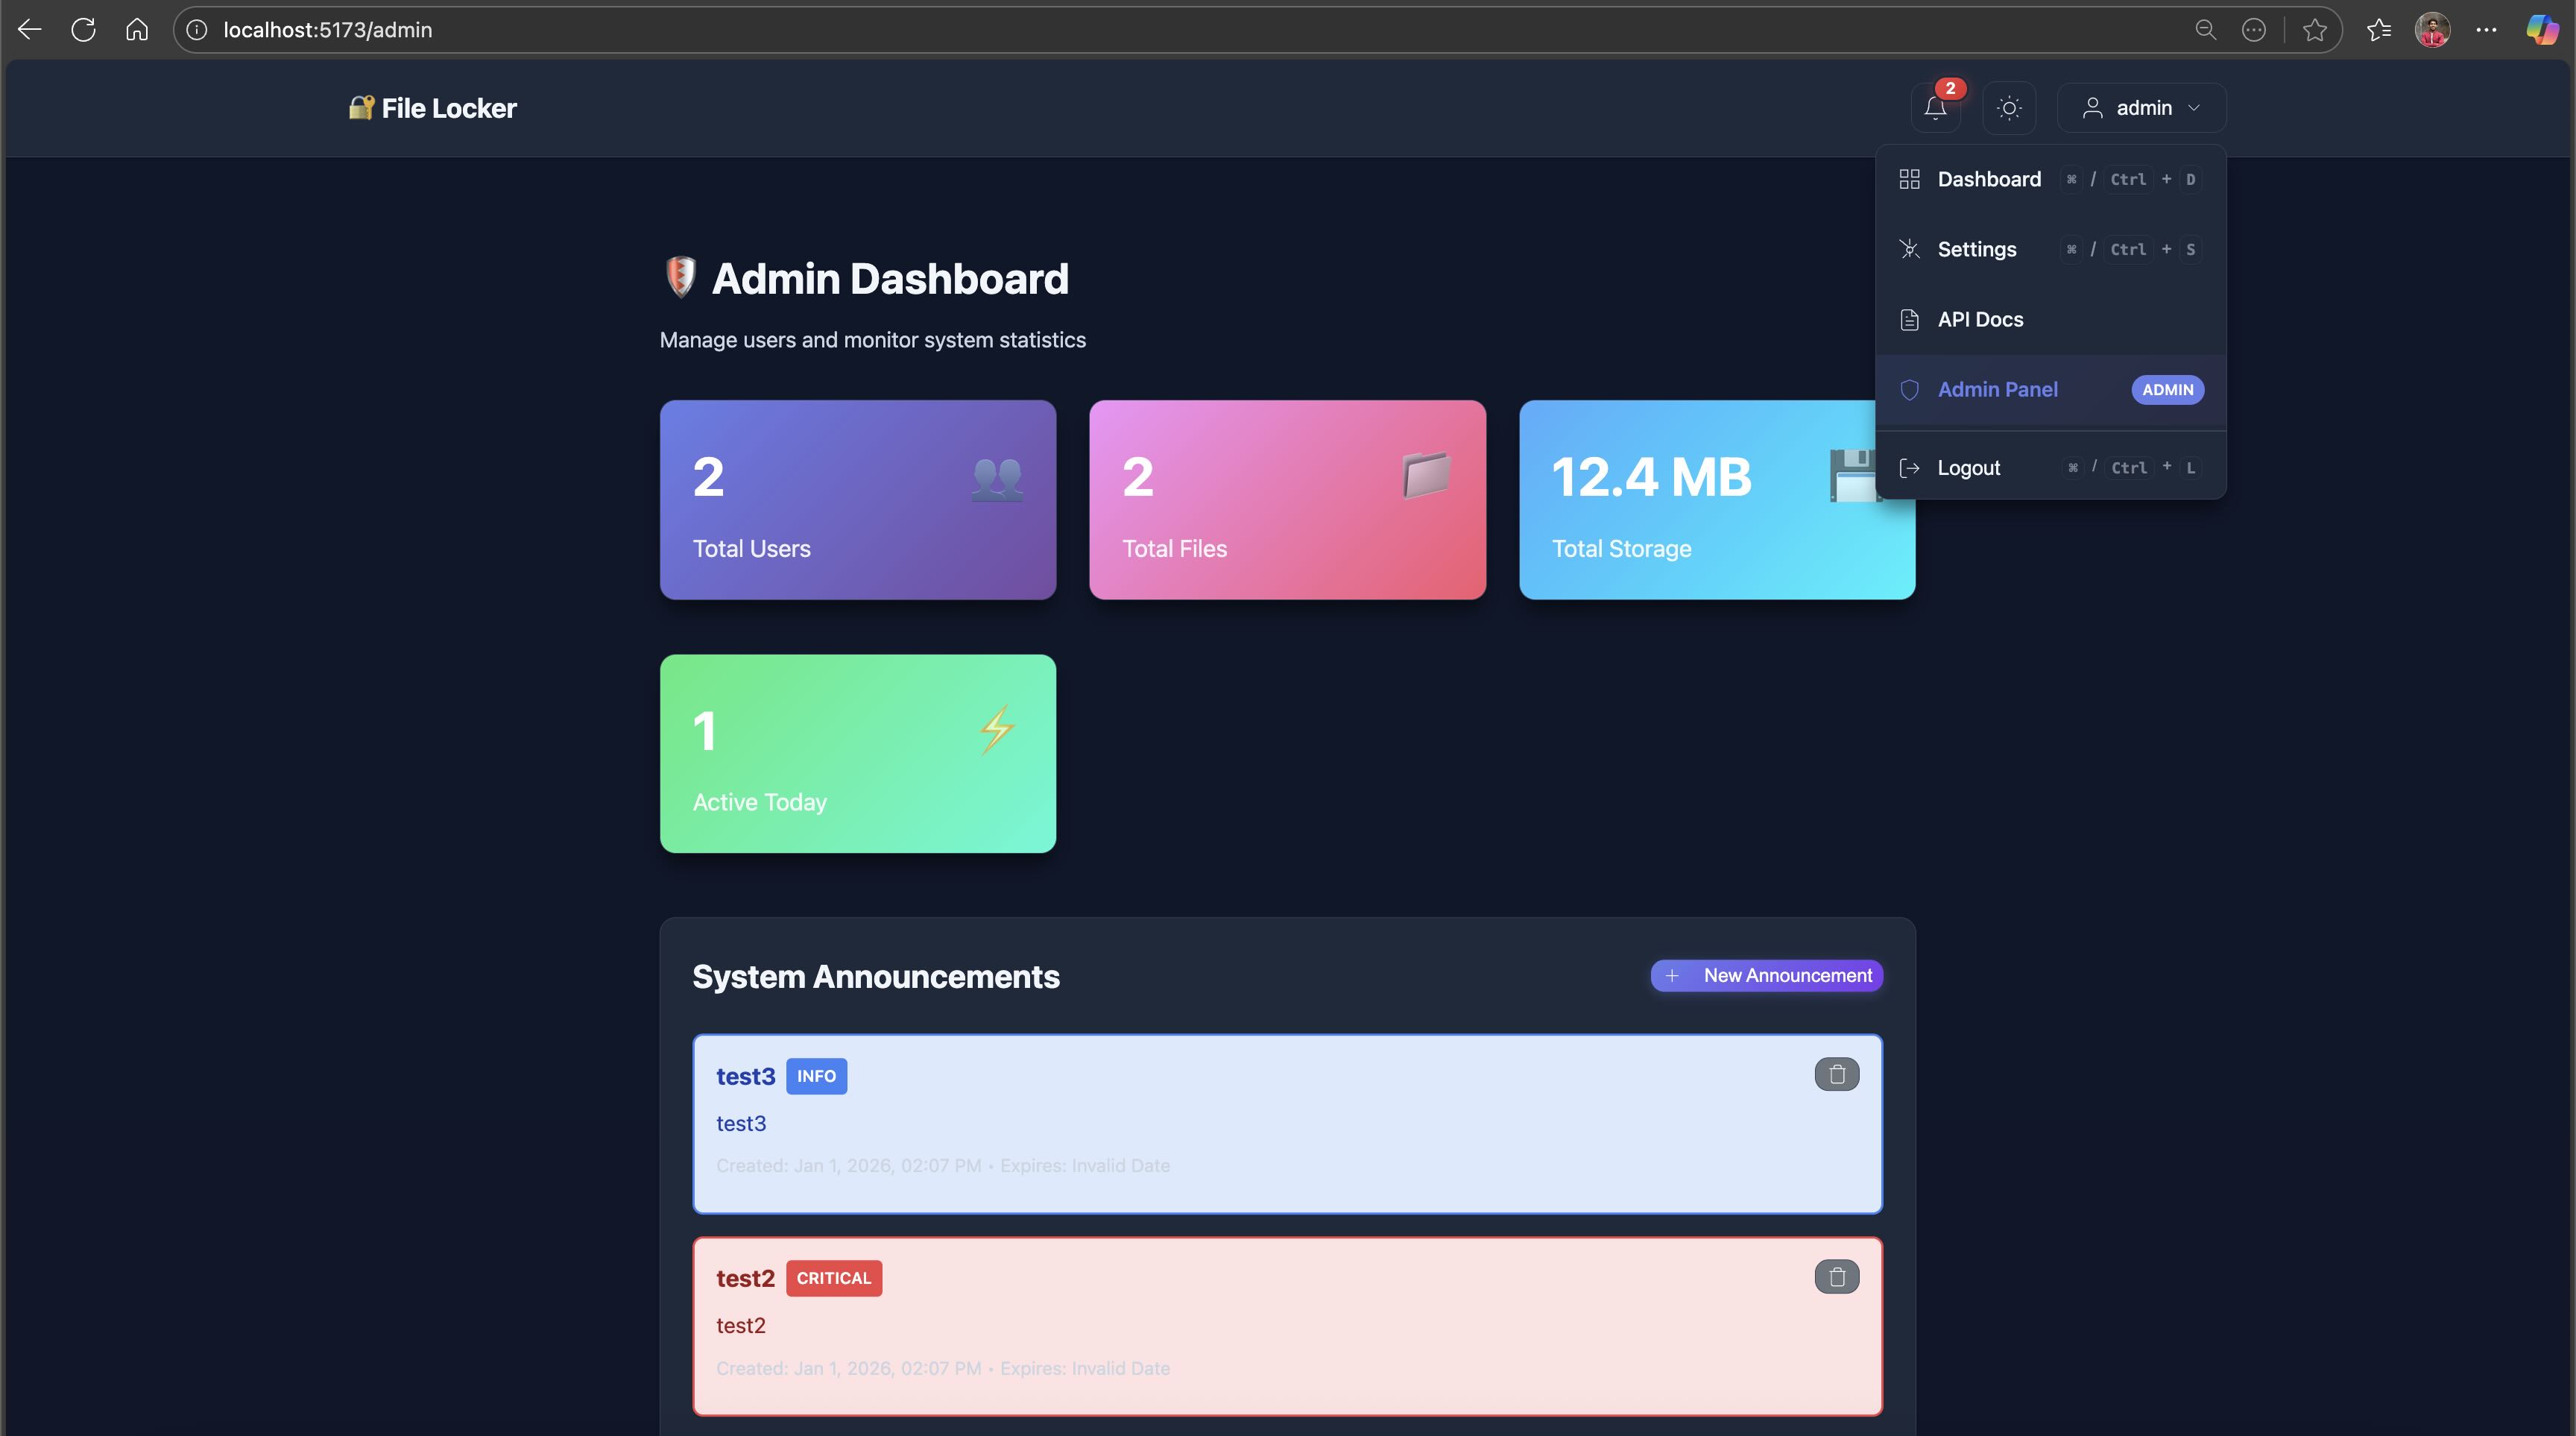2576x1436 pixels.
Task: Click the address bar URL
Action: point(327,30)
